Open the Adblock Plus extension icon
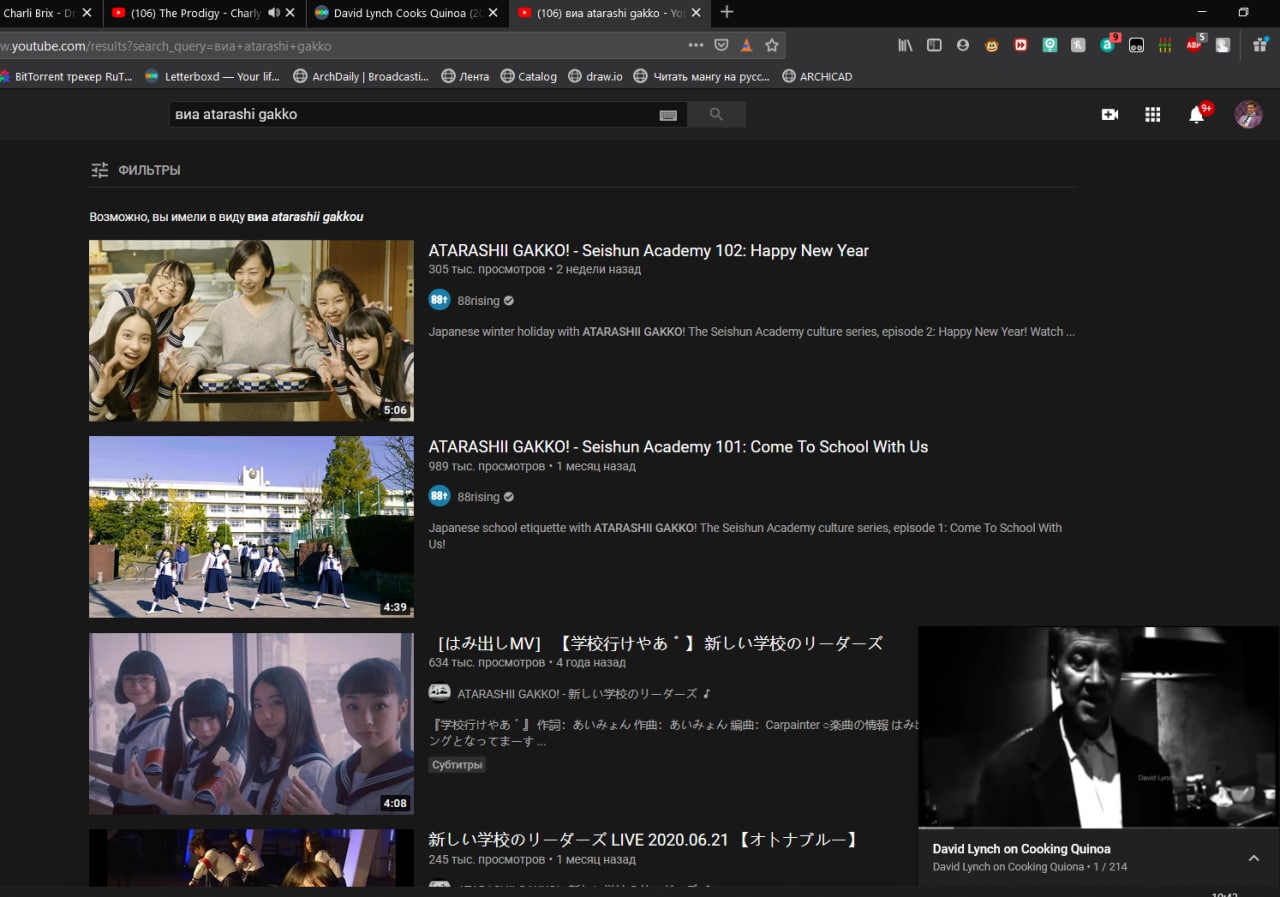1280x897 pixels. pyautogui.click(x=1195, y=44)
